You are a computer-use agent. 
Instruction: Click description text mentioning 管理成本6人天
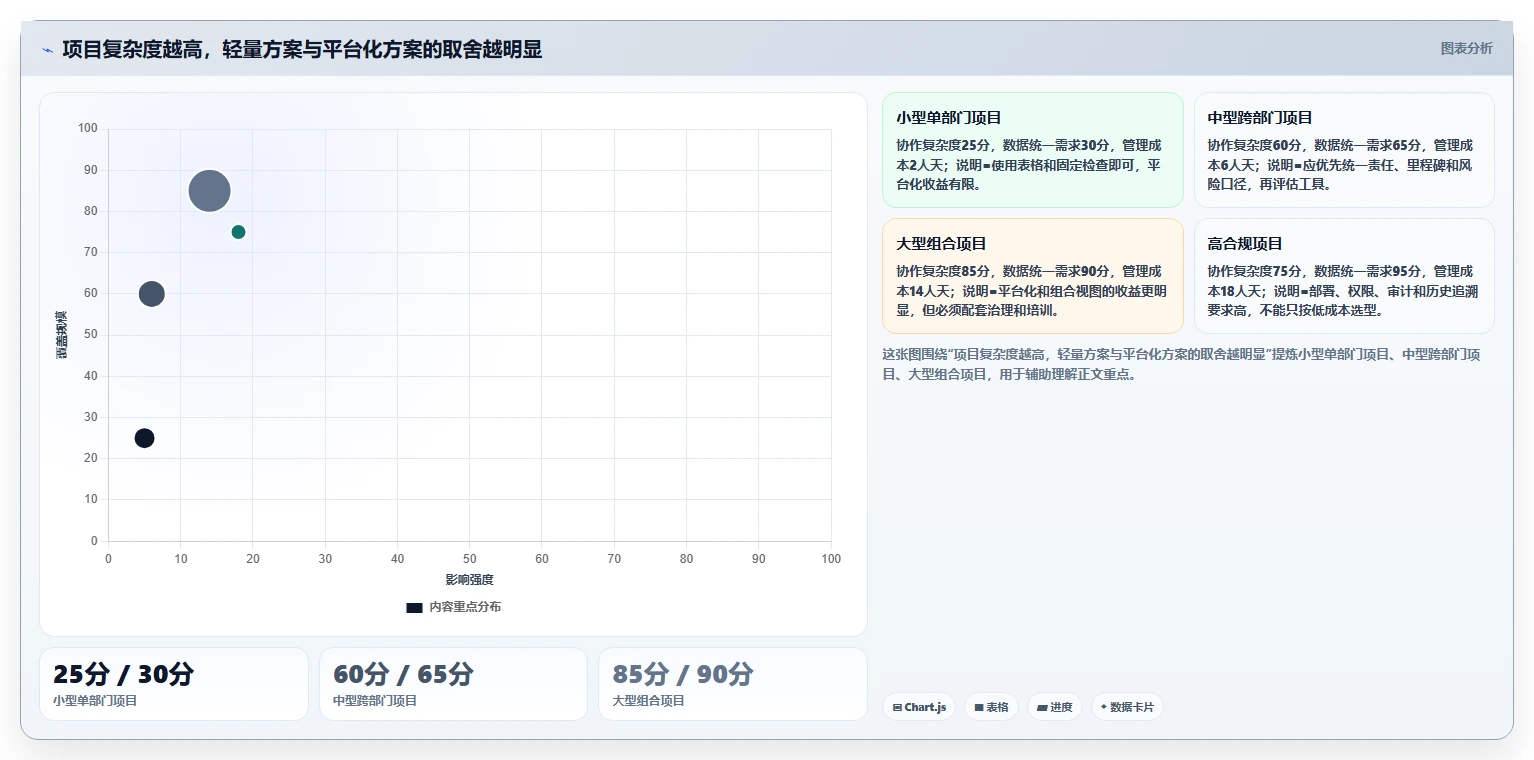[1341, 165]
